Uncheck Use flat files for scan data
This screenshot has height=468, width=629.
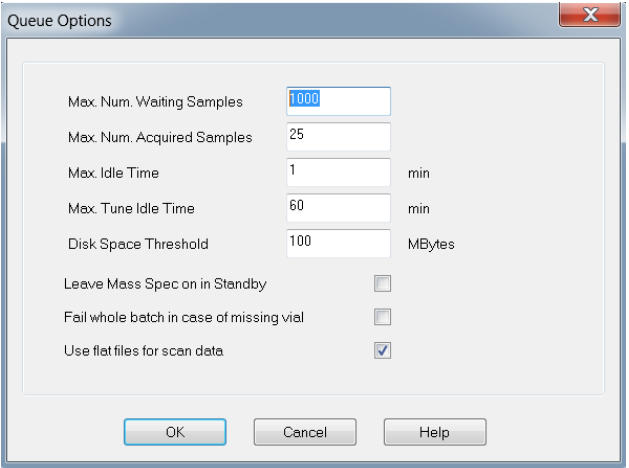382,351
